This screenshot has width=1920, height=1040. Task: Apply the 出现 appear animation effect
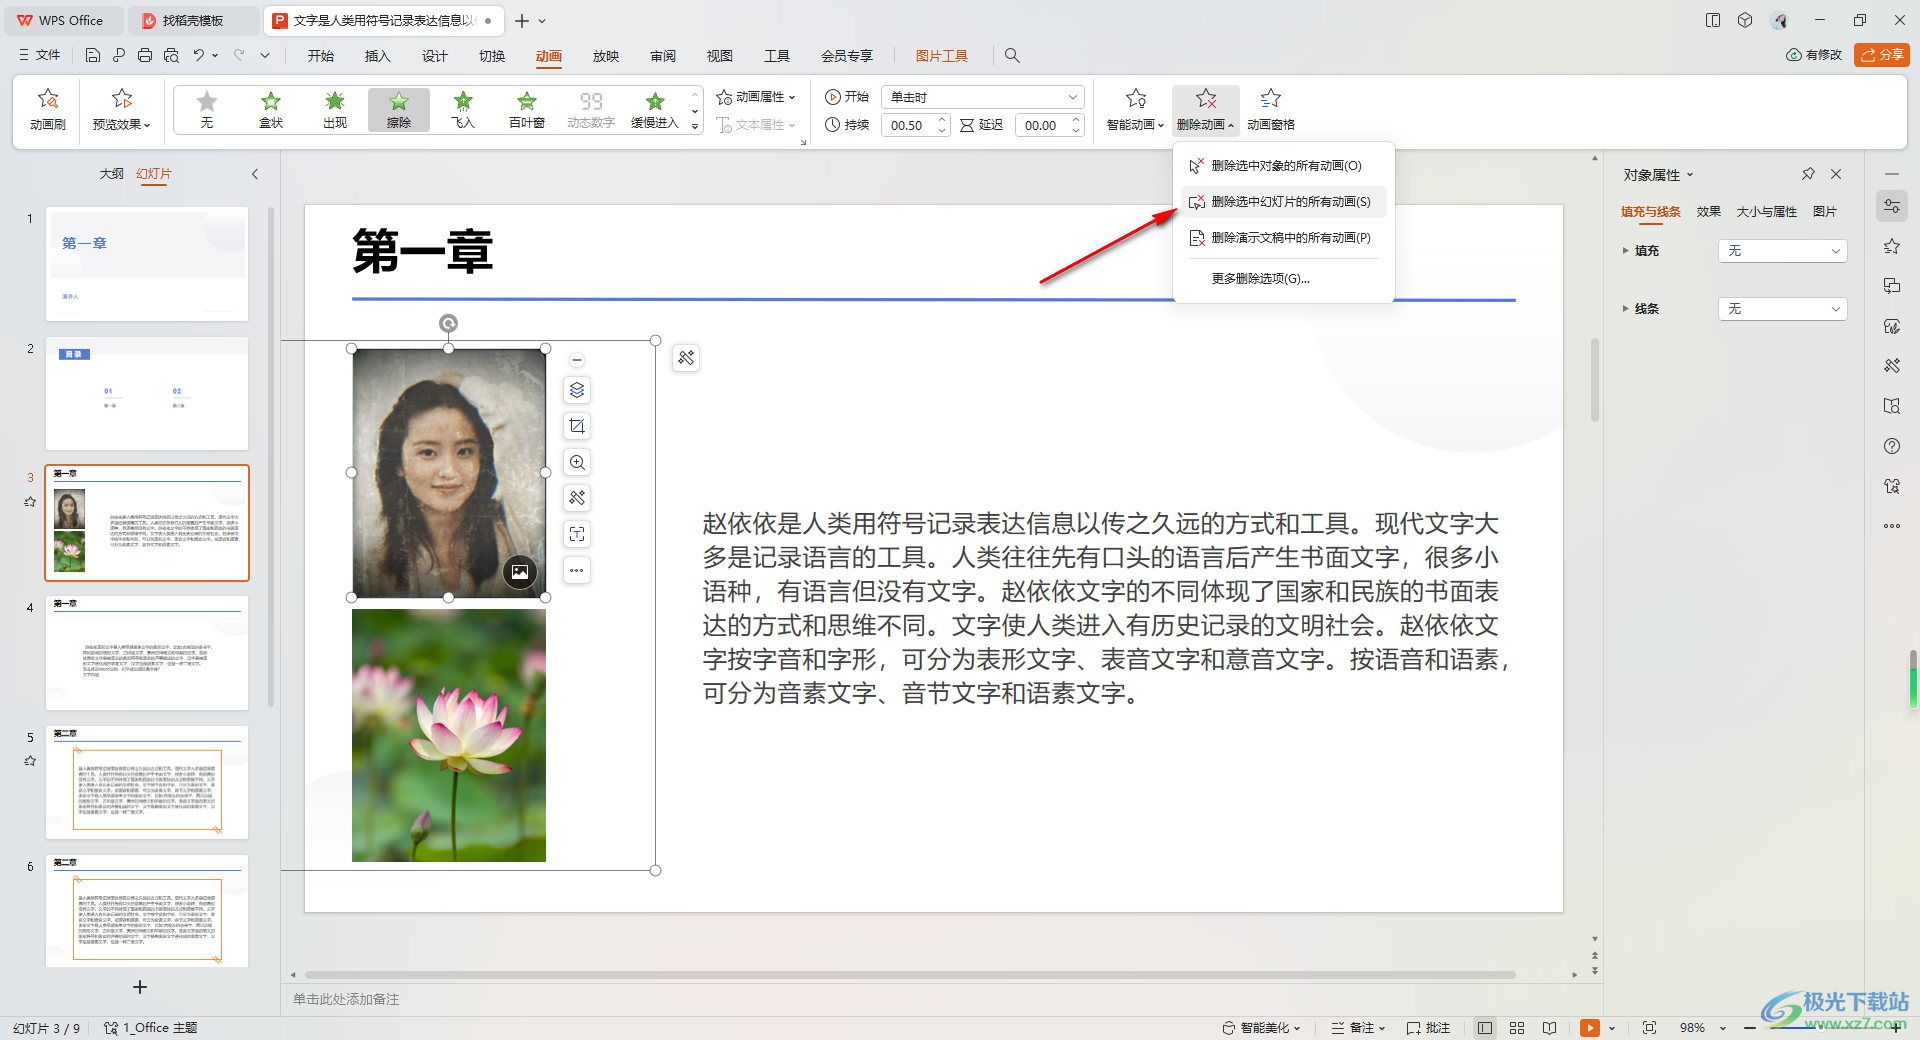335,109
